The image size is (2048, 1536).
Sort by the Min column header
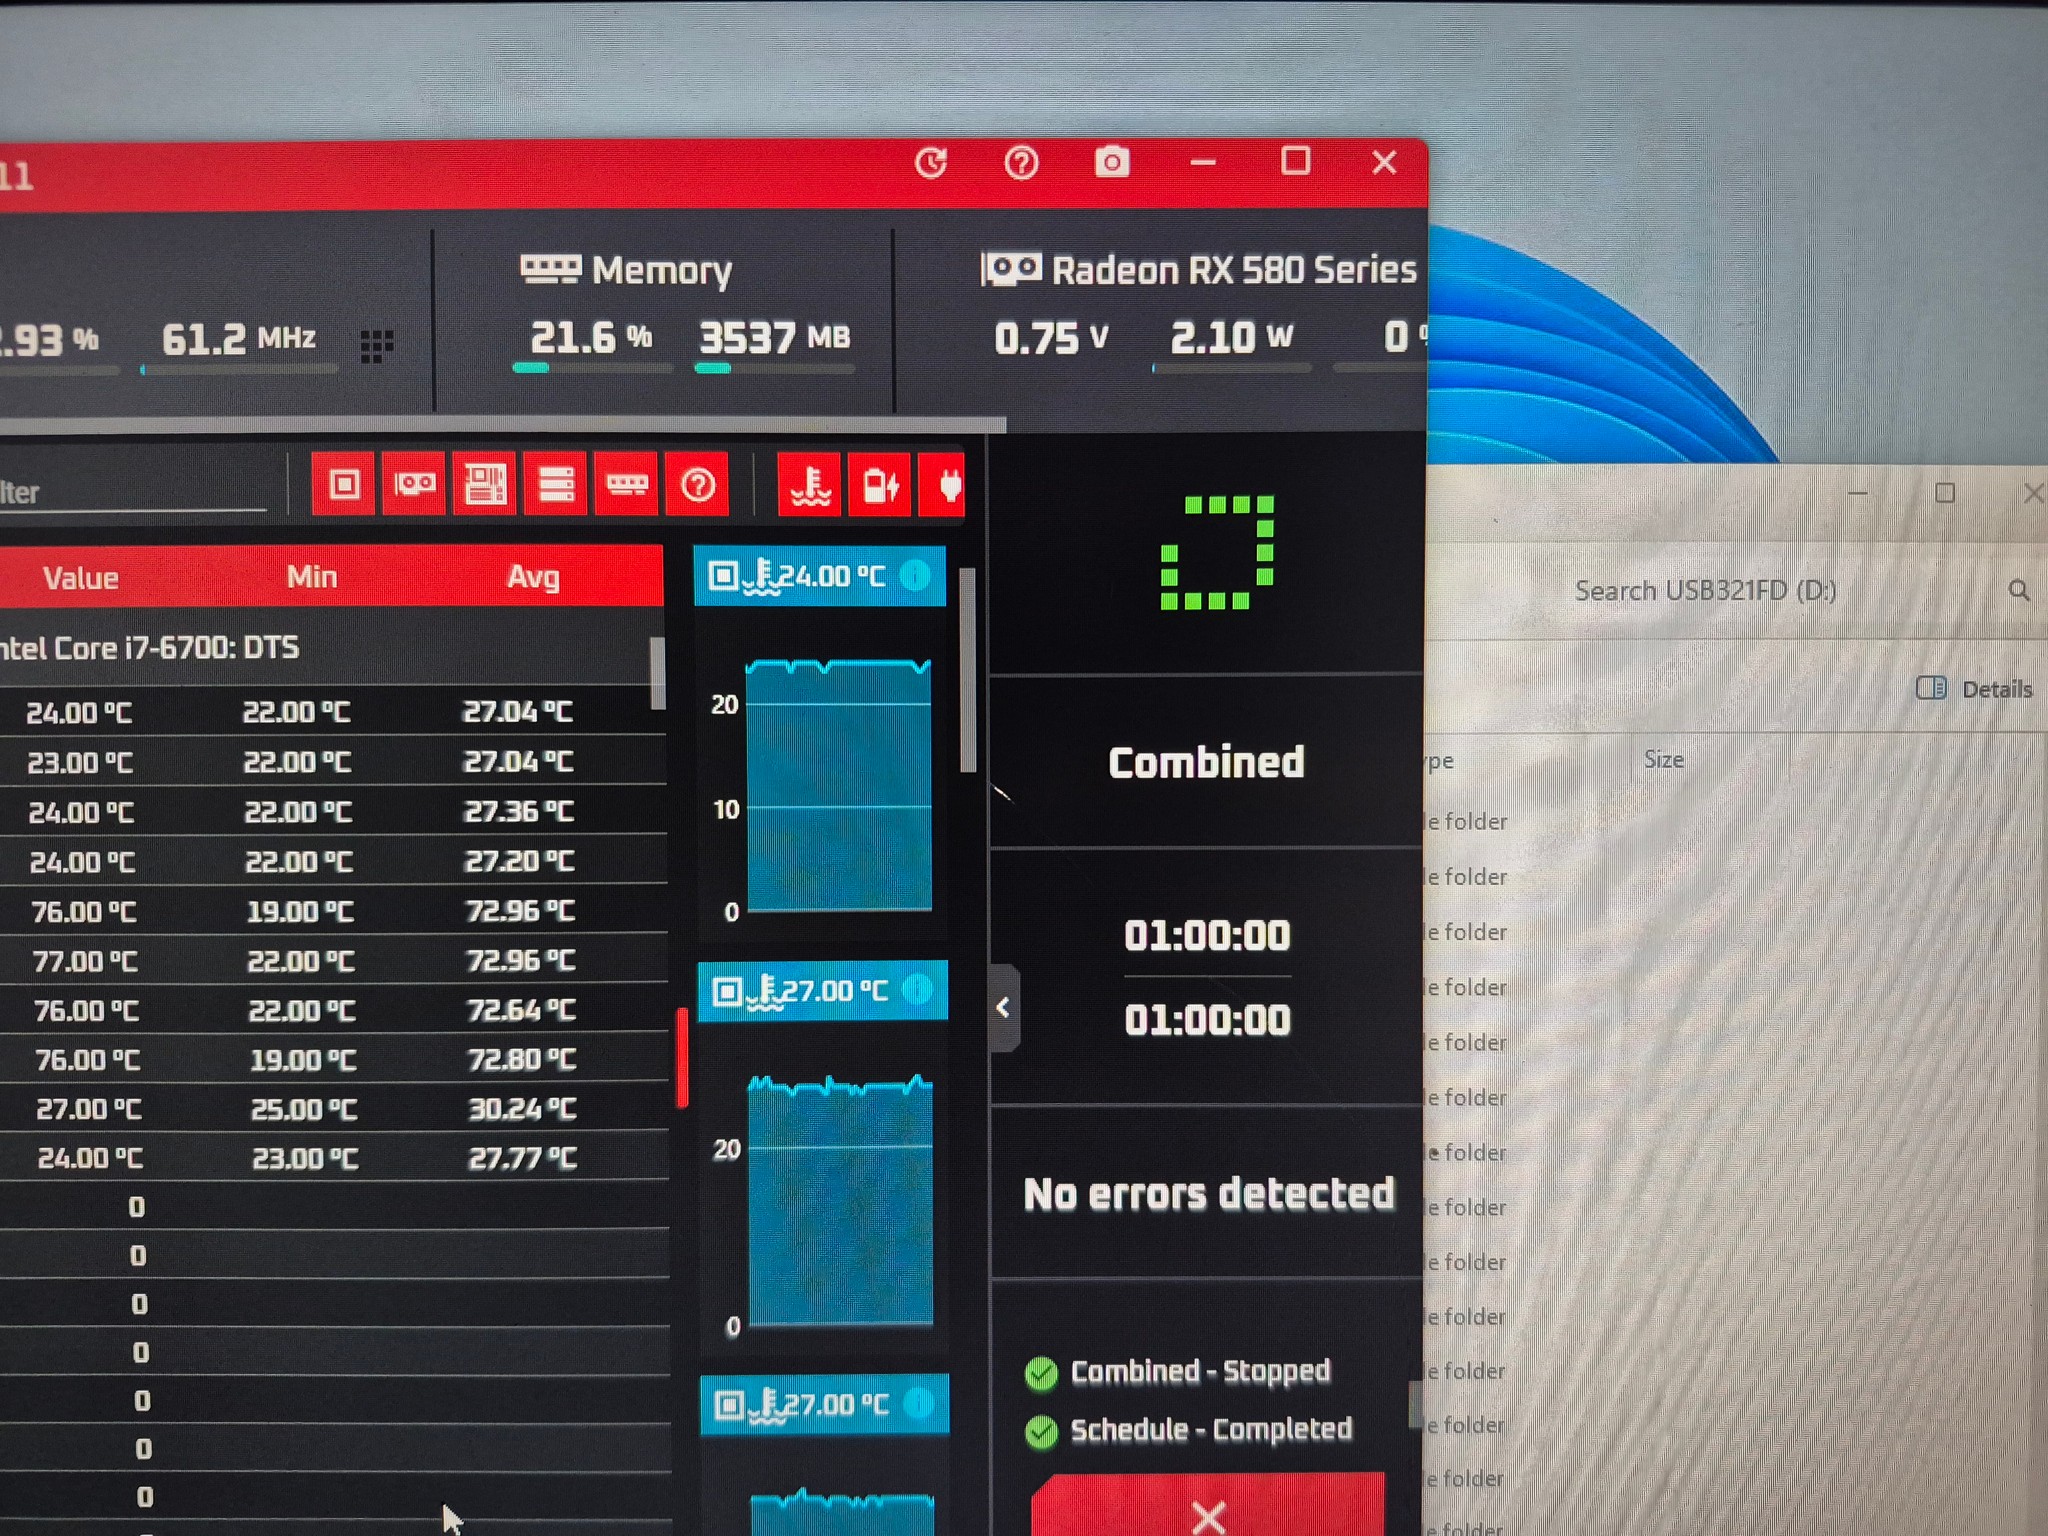(x=312, y=577)
